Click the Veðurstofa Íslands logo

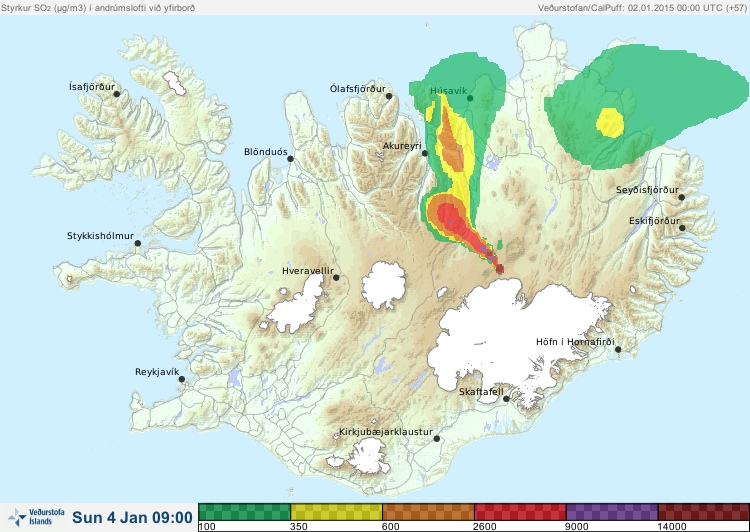(37, 517)
